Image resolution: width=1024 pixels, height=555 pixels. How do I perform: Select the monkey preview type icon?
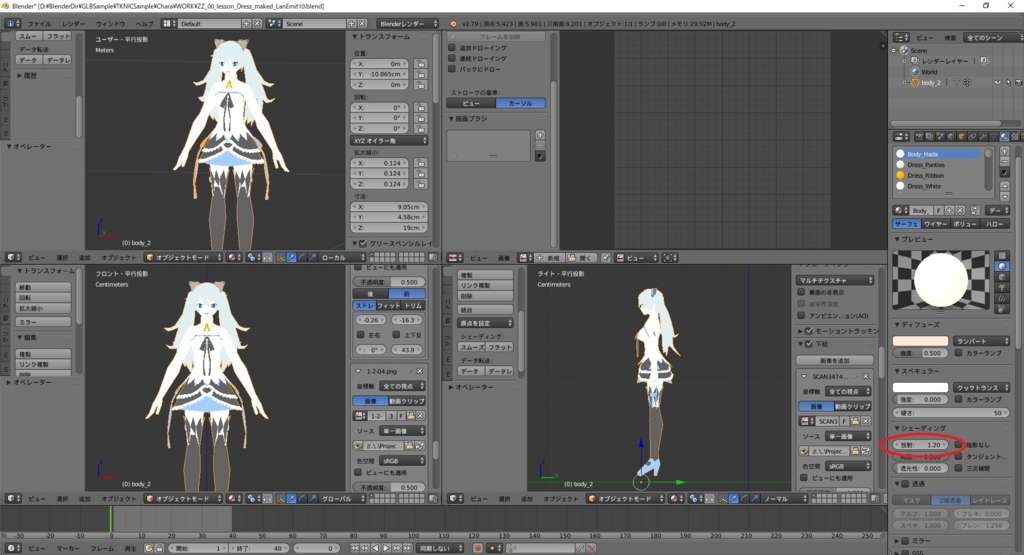click(1002, 287)
